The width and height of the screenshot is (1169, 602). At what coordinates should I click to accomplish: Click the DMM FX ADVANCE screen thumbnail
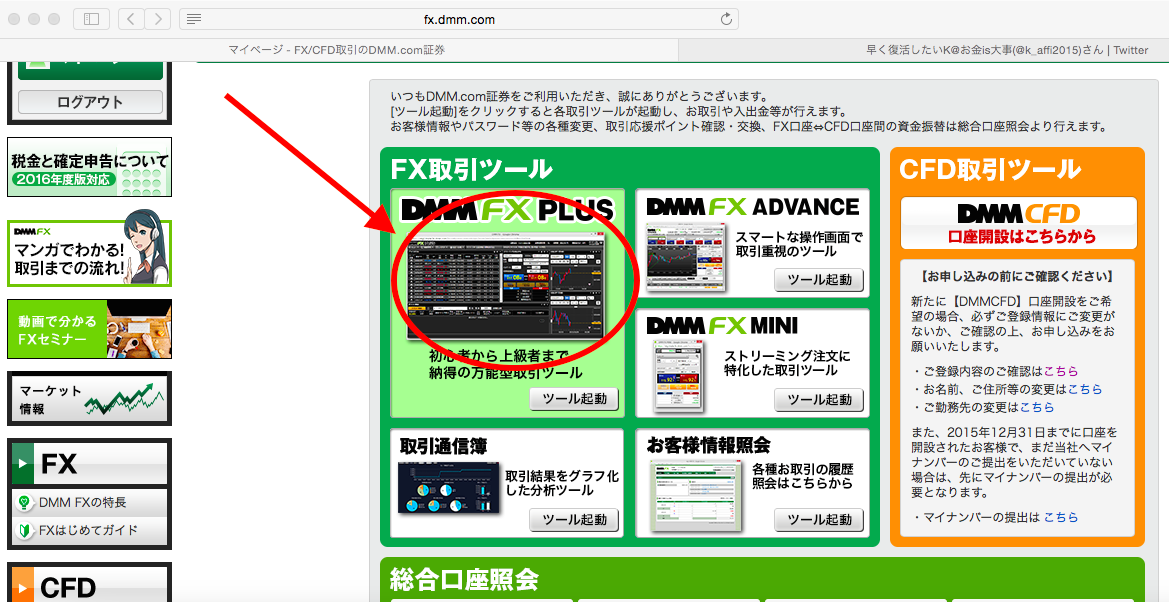point(686,259)
